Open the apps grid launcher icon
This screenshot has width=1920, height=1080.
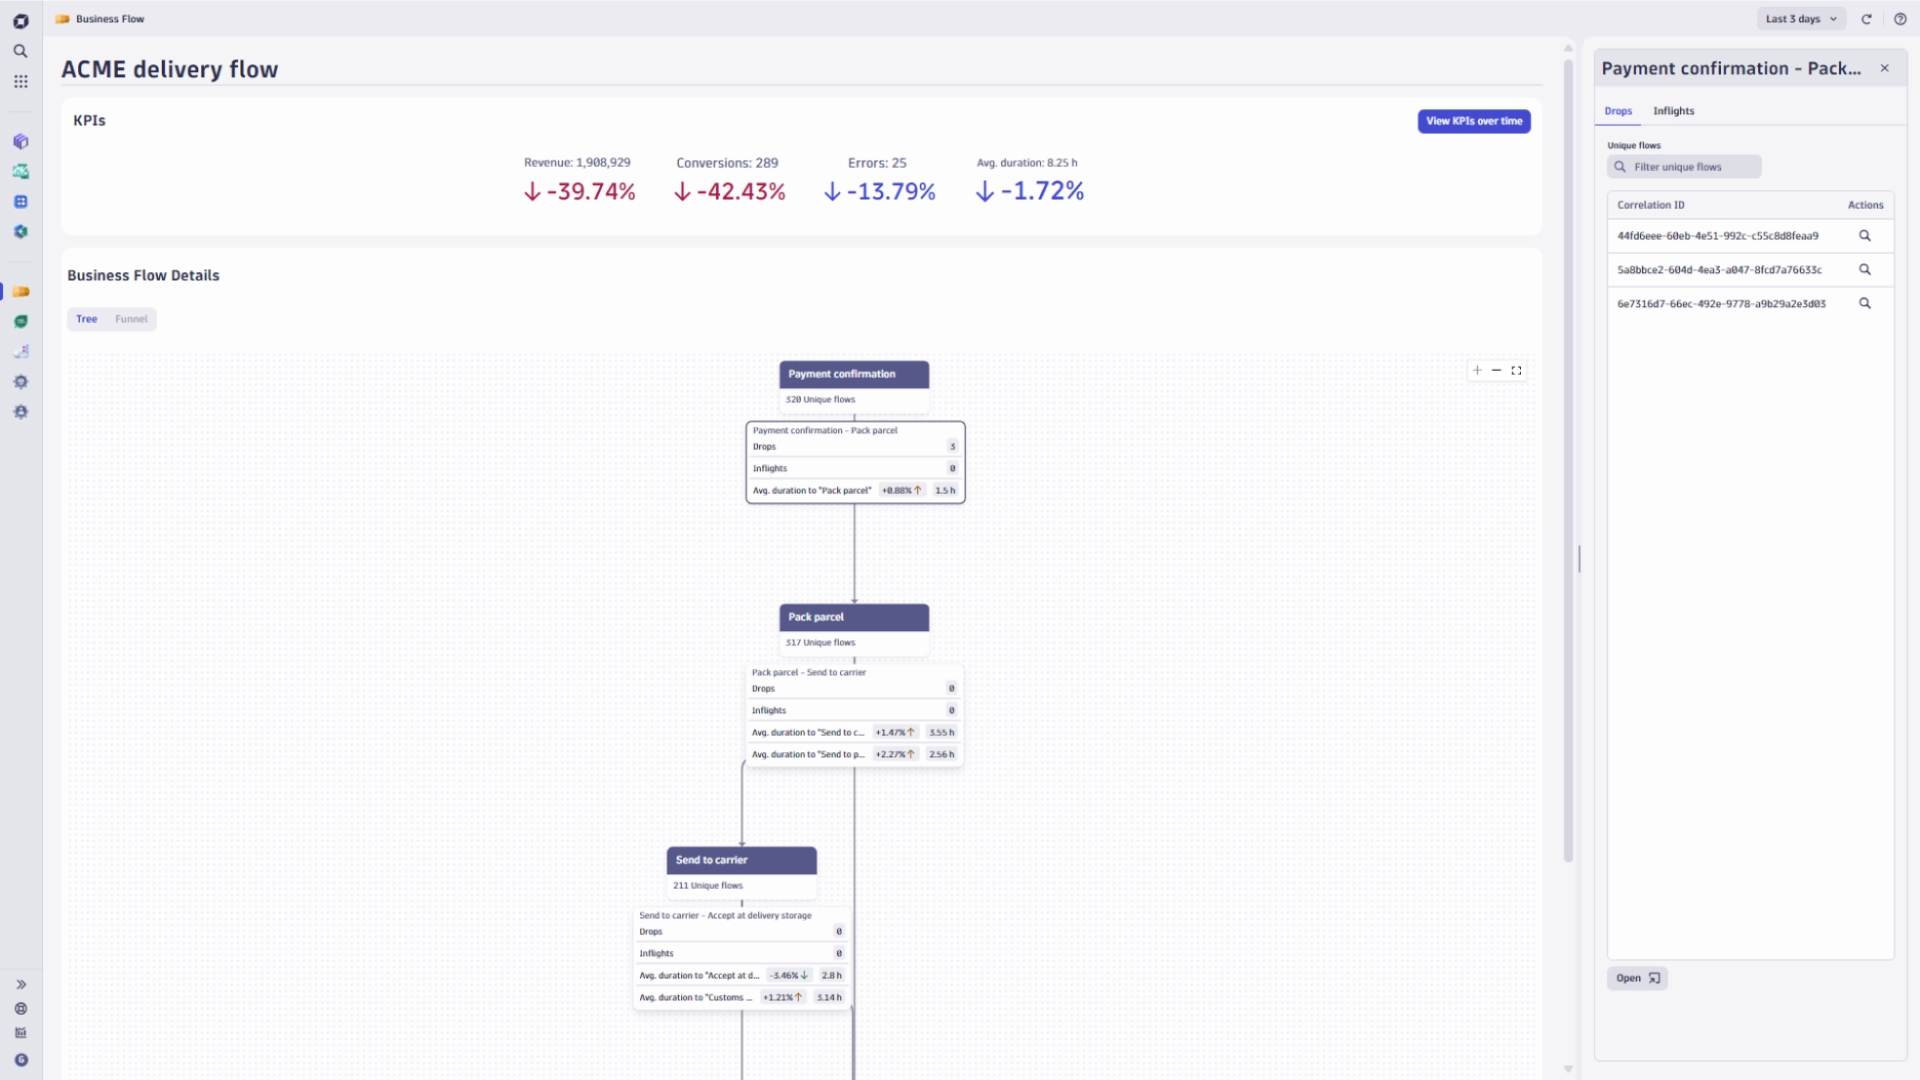[20, 82]
